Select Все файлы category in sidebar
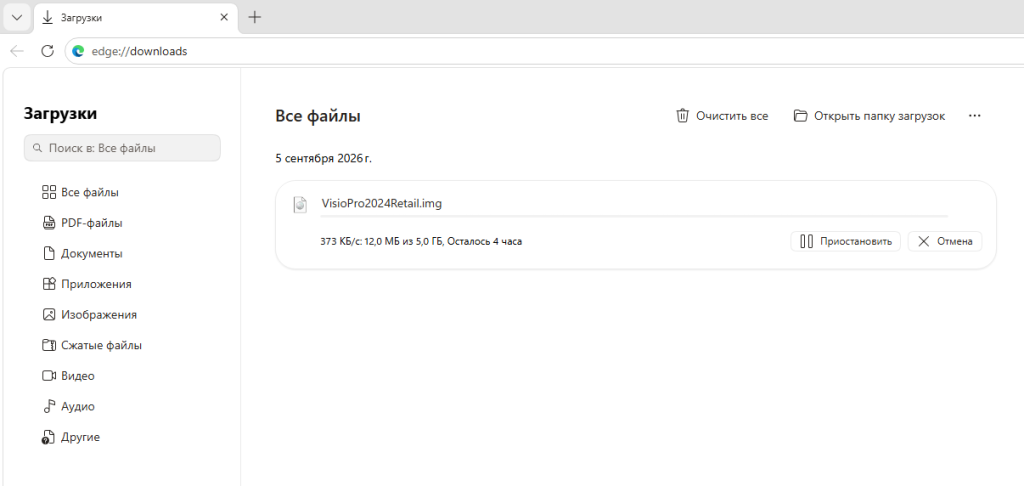 click(x=80, y=193)
